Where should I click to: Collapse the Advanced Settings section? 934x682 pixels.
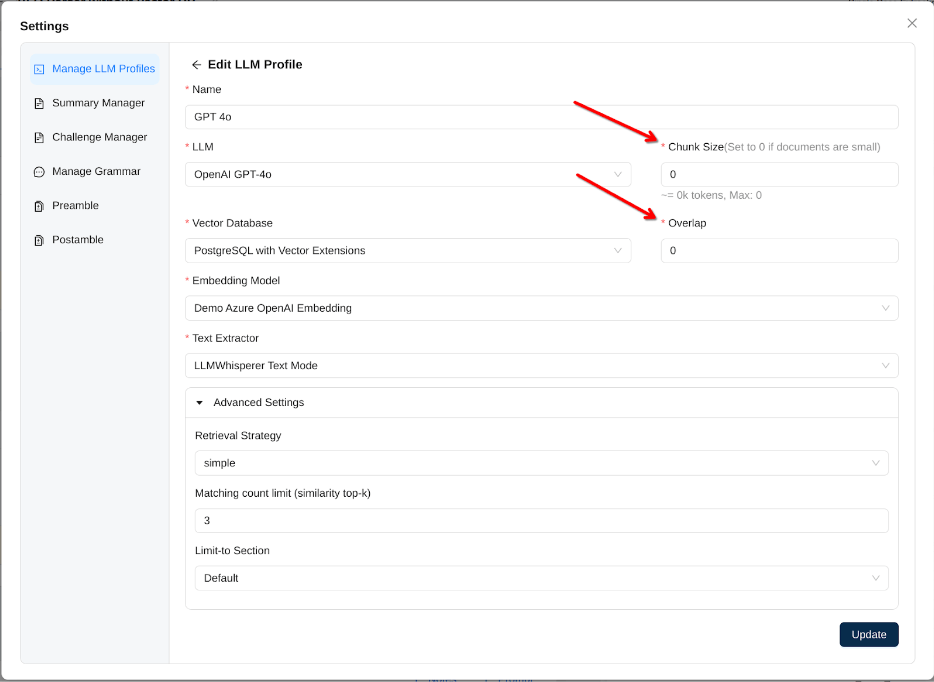pyautogui.click(x=199, y=403)
